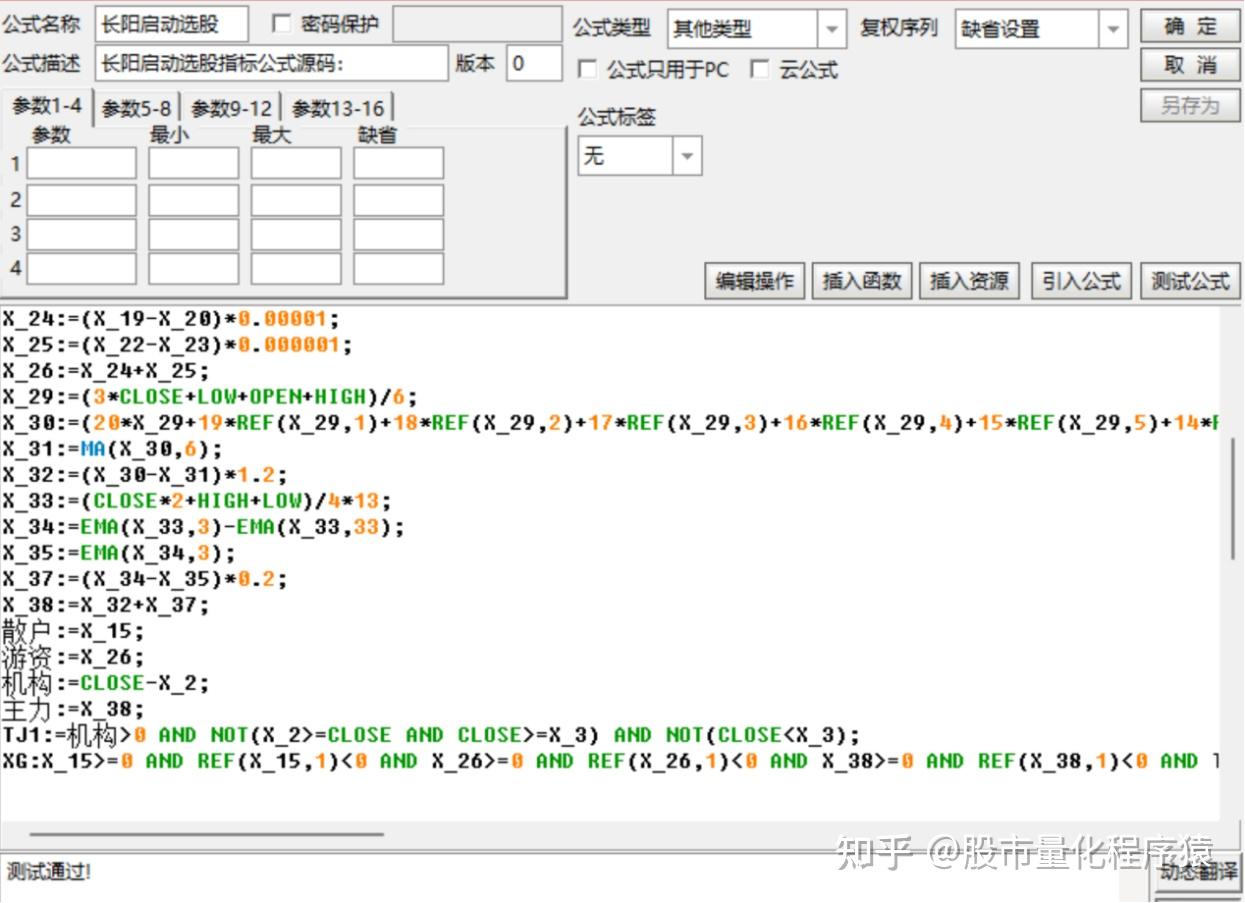Click the code line starting X_37:=
This screenshot has height=903, width=1245.
145,579
